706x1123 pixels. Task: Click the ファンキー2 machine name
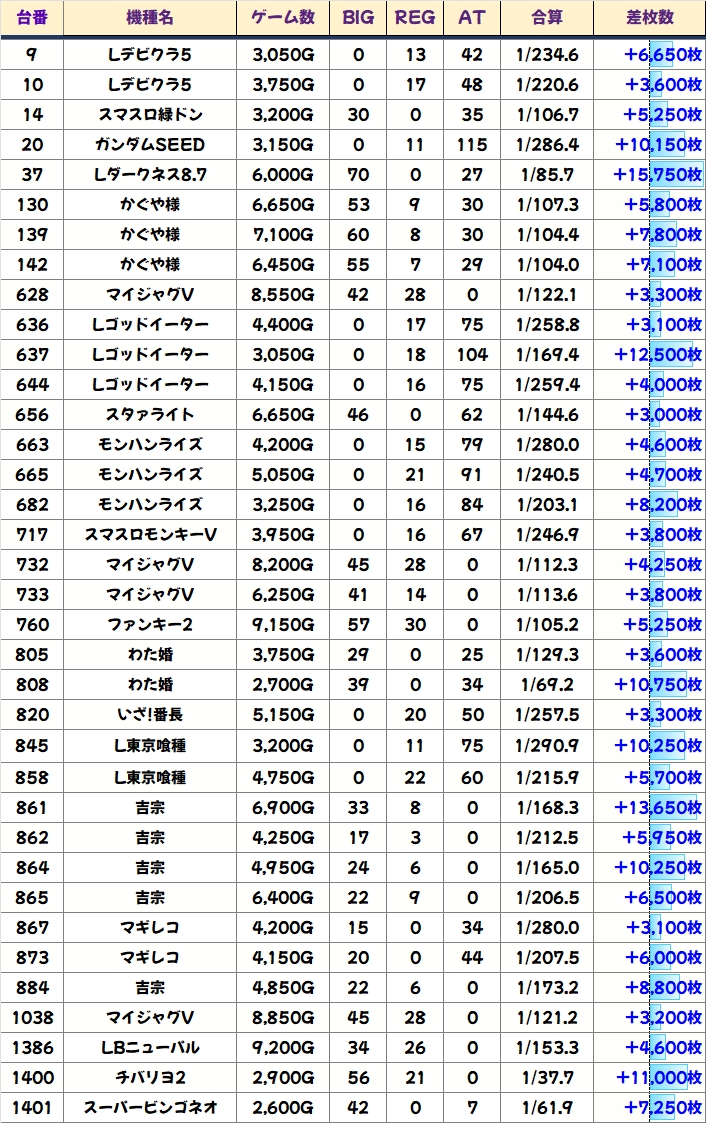pos(150,625)
